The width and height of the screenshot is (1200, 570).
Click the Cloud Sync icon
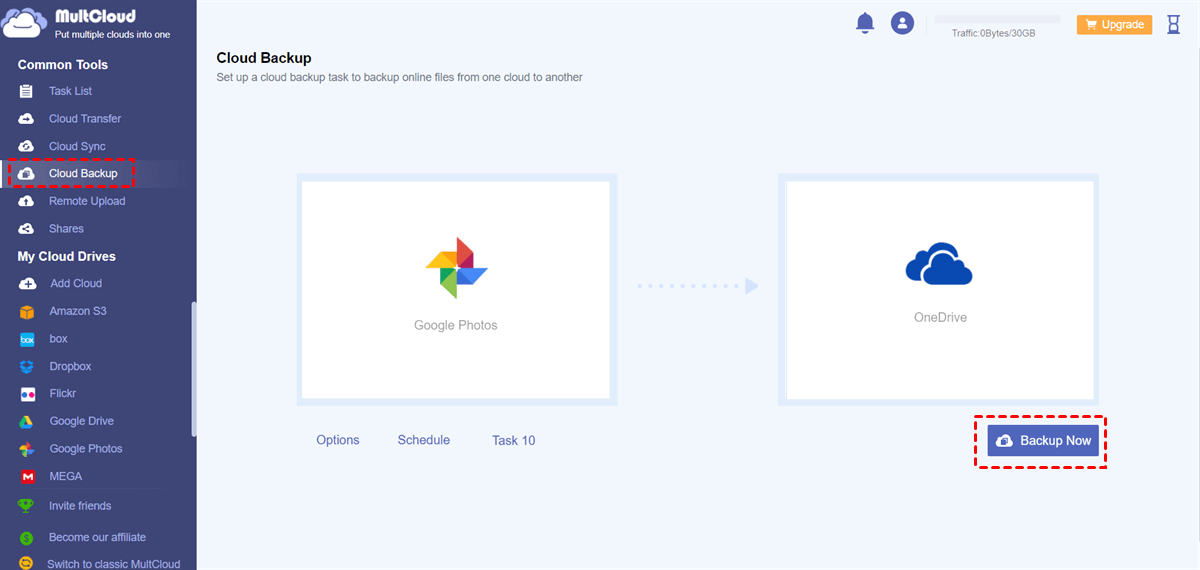[x=27, y=146]
